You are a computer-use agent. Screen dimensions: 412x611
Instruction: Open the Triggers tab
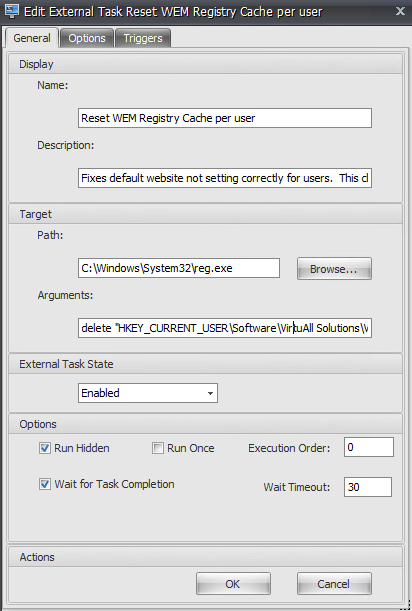point(143,38)
